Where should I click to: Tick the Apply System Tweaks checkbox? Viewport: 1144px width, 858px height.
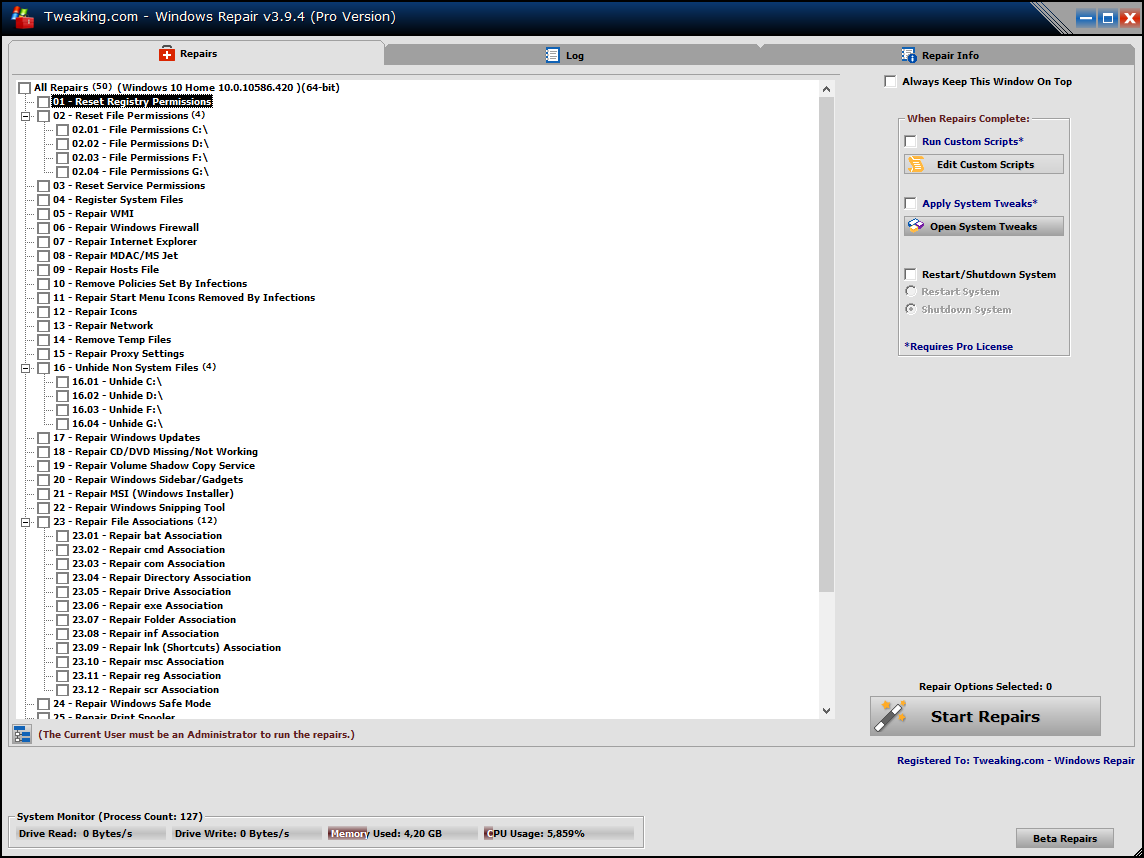click(x=911, y=204)
